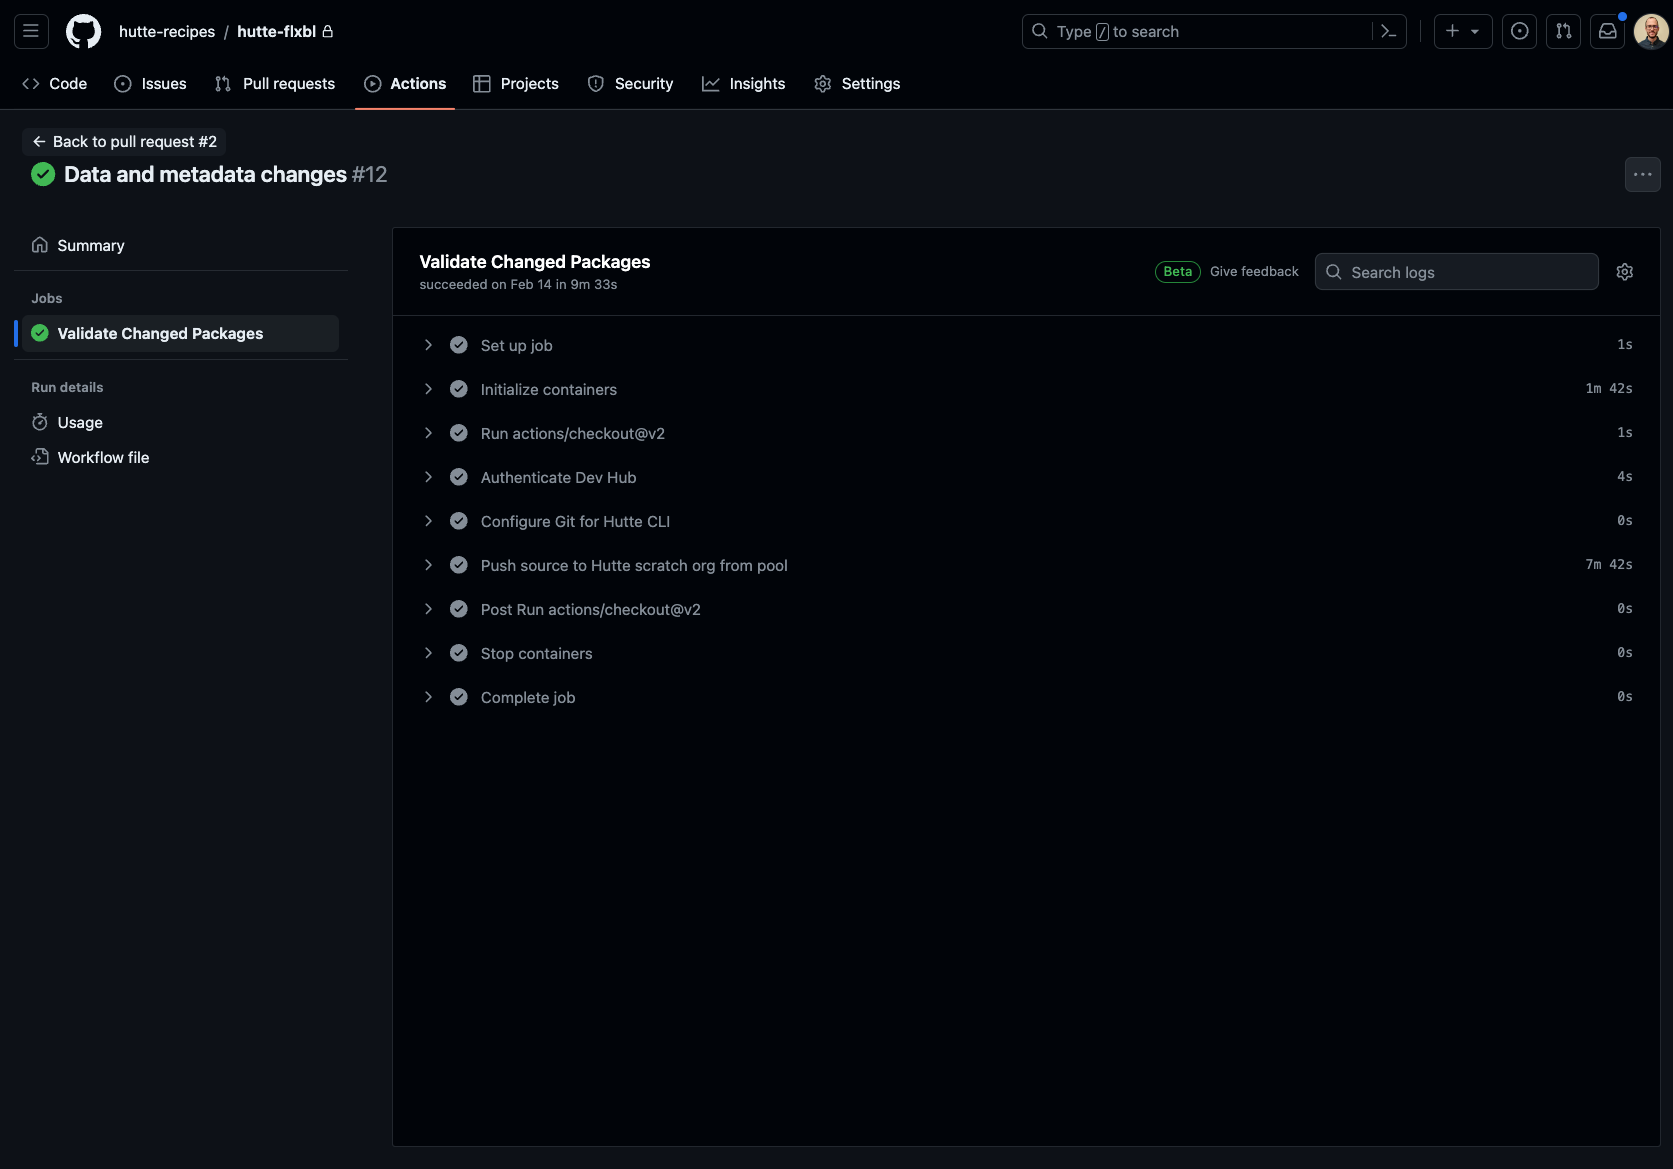Click the Set up job status check icon
1673x1169 pixels.
point(459,345)
